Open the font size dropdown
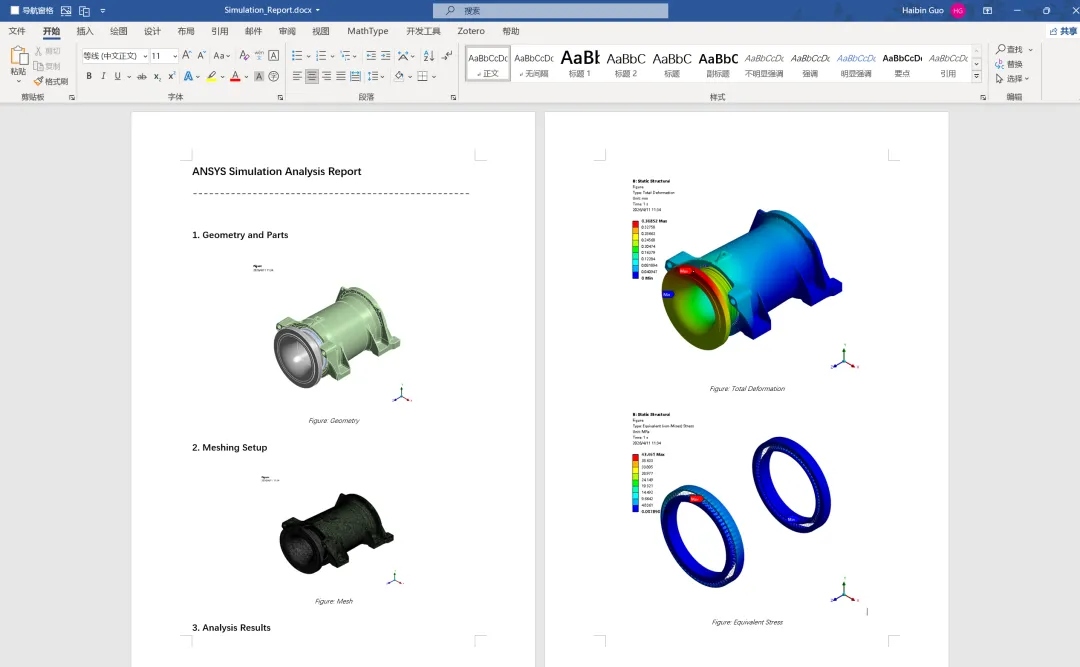This screenshot has width=1080, height=667. tap(175, 56)
